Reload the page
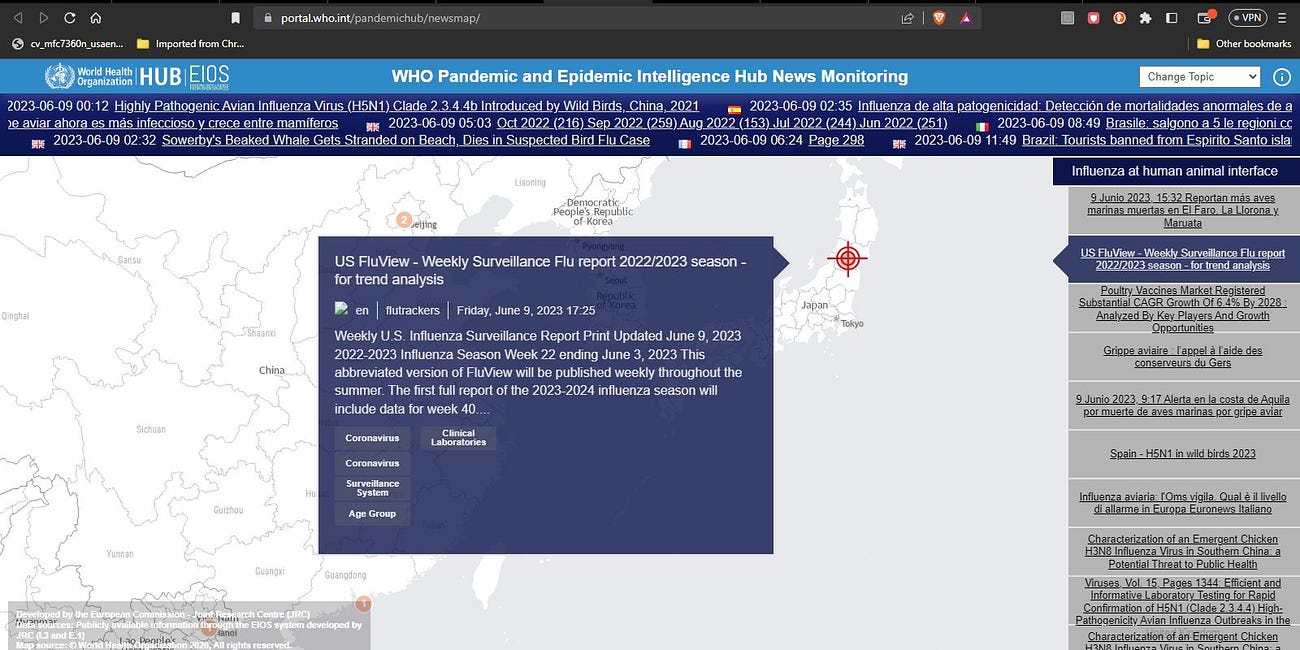 click(x=70, y=18)
